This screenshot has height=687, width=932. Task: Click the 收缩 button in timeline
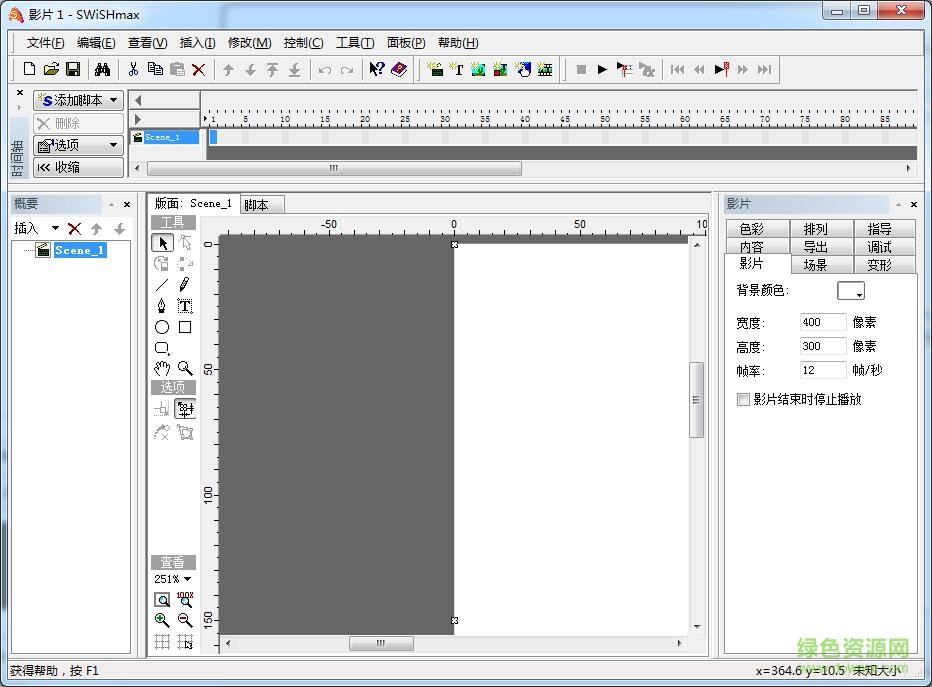pyautogui.click(x=78, y=167)
